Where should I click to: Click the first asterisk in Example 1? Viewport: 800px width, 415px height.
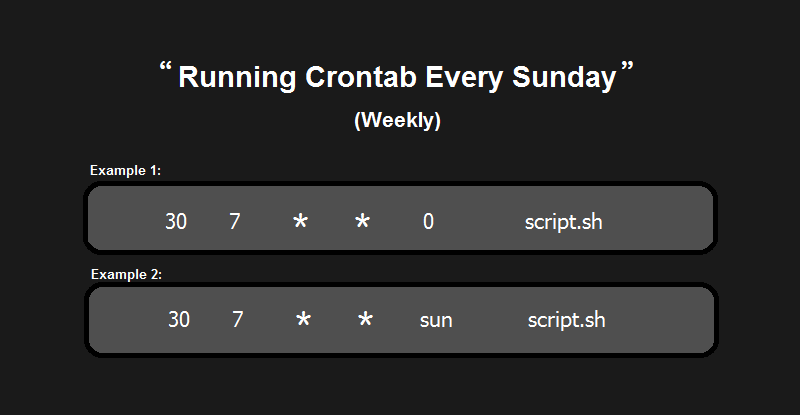click(301, 221)
